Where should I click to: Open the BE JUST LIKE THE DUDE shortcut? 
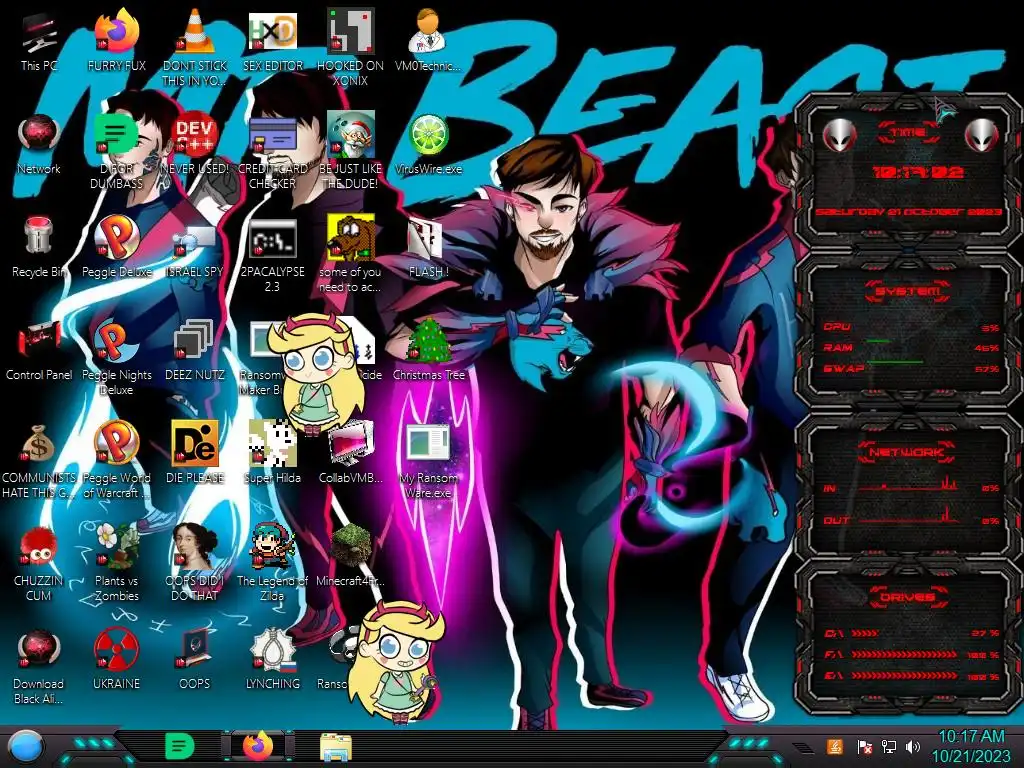[351, 150]
